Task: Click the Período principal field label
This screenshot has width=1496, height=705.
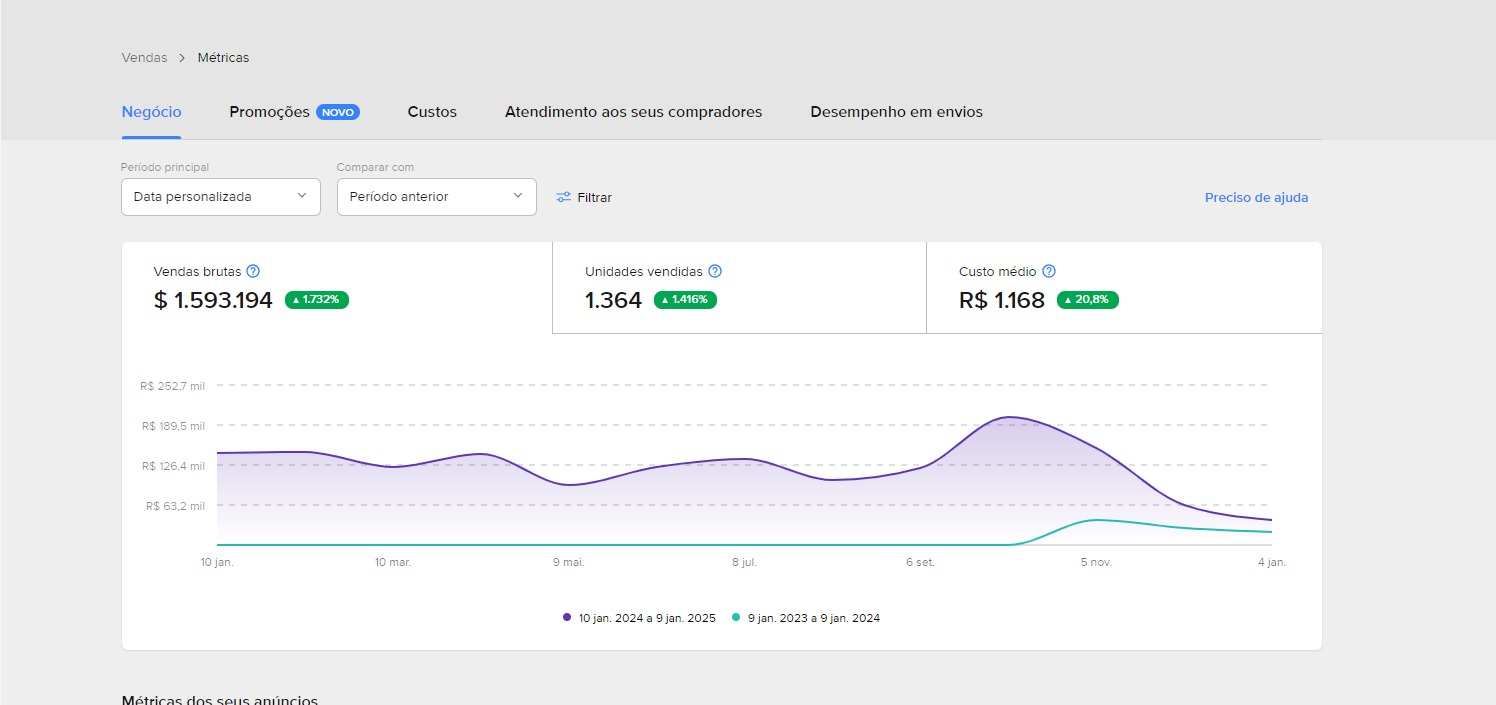Action: click(x=165, y=167)
